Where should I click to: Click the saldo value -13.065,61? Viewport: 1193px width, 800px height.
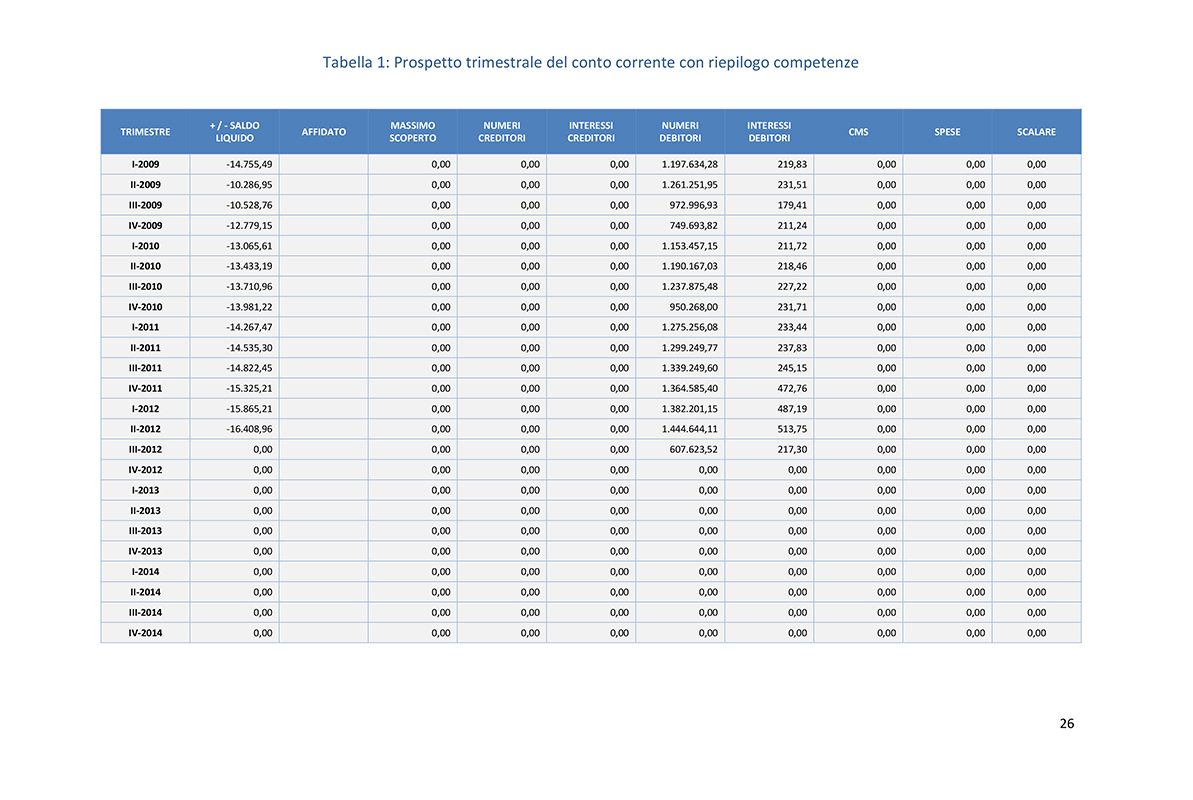tap(249, 246)
